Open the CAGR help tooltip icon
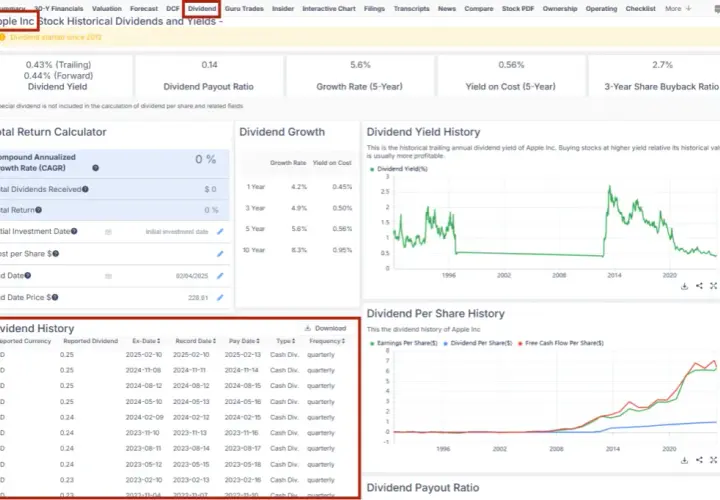 (x=96, y=168)
